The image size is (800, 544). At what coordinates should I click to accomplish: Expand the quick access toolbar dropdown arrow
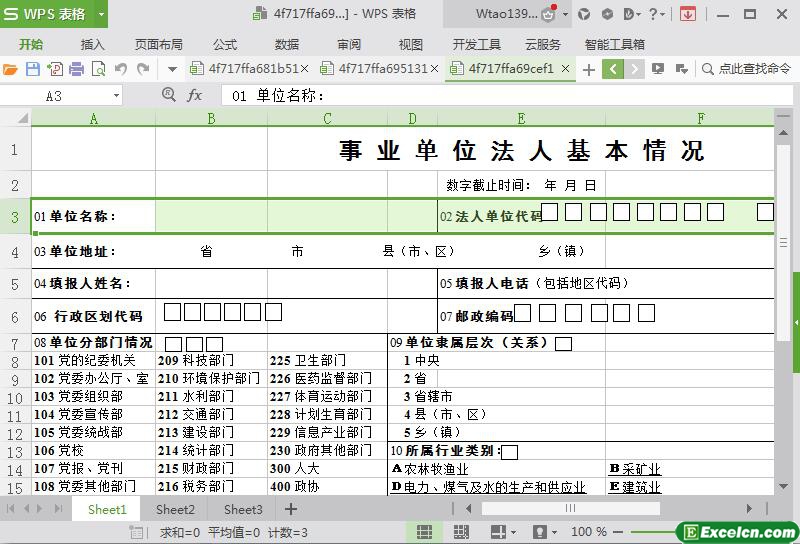172,69
